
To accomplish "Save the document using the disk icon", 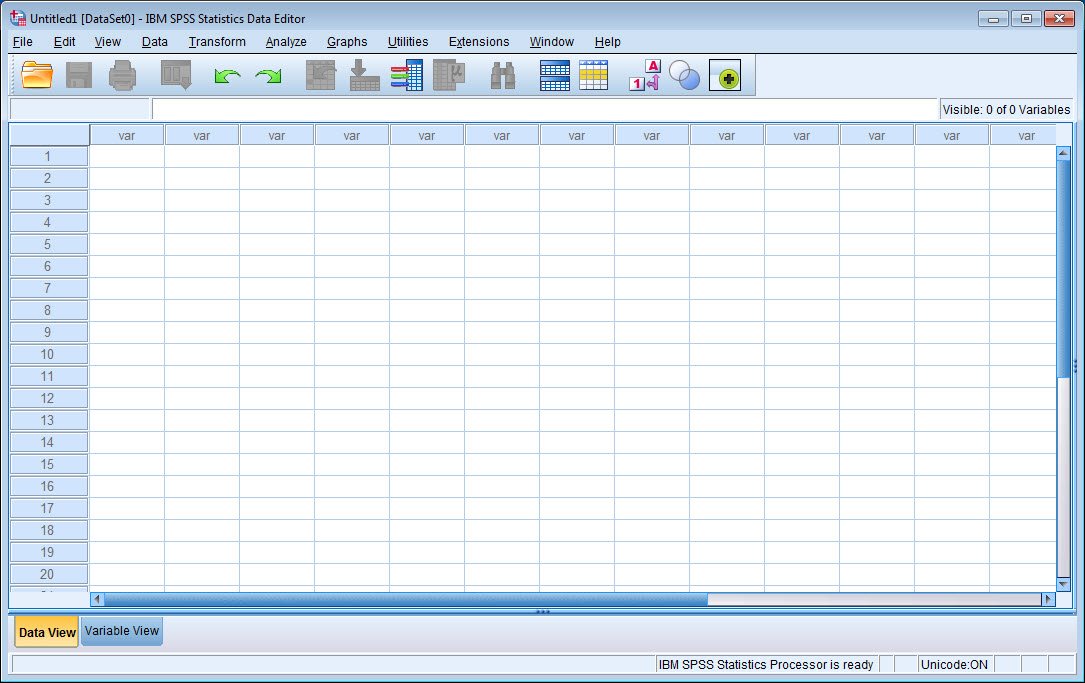I will [x=79, y=75].
